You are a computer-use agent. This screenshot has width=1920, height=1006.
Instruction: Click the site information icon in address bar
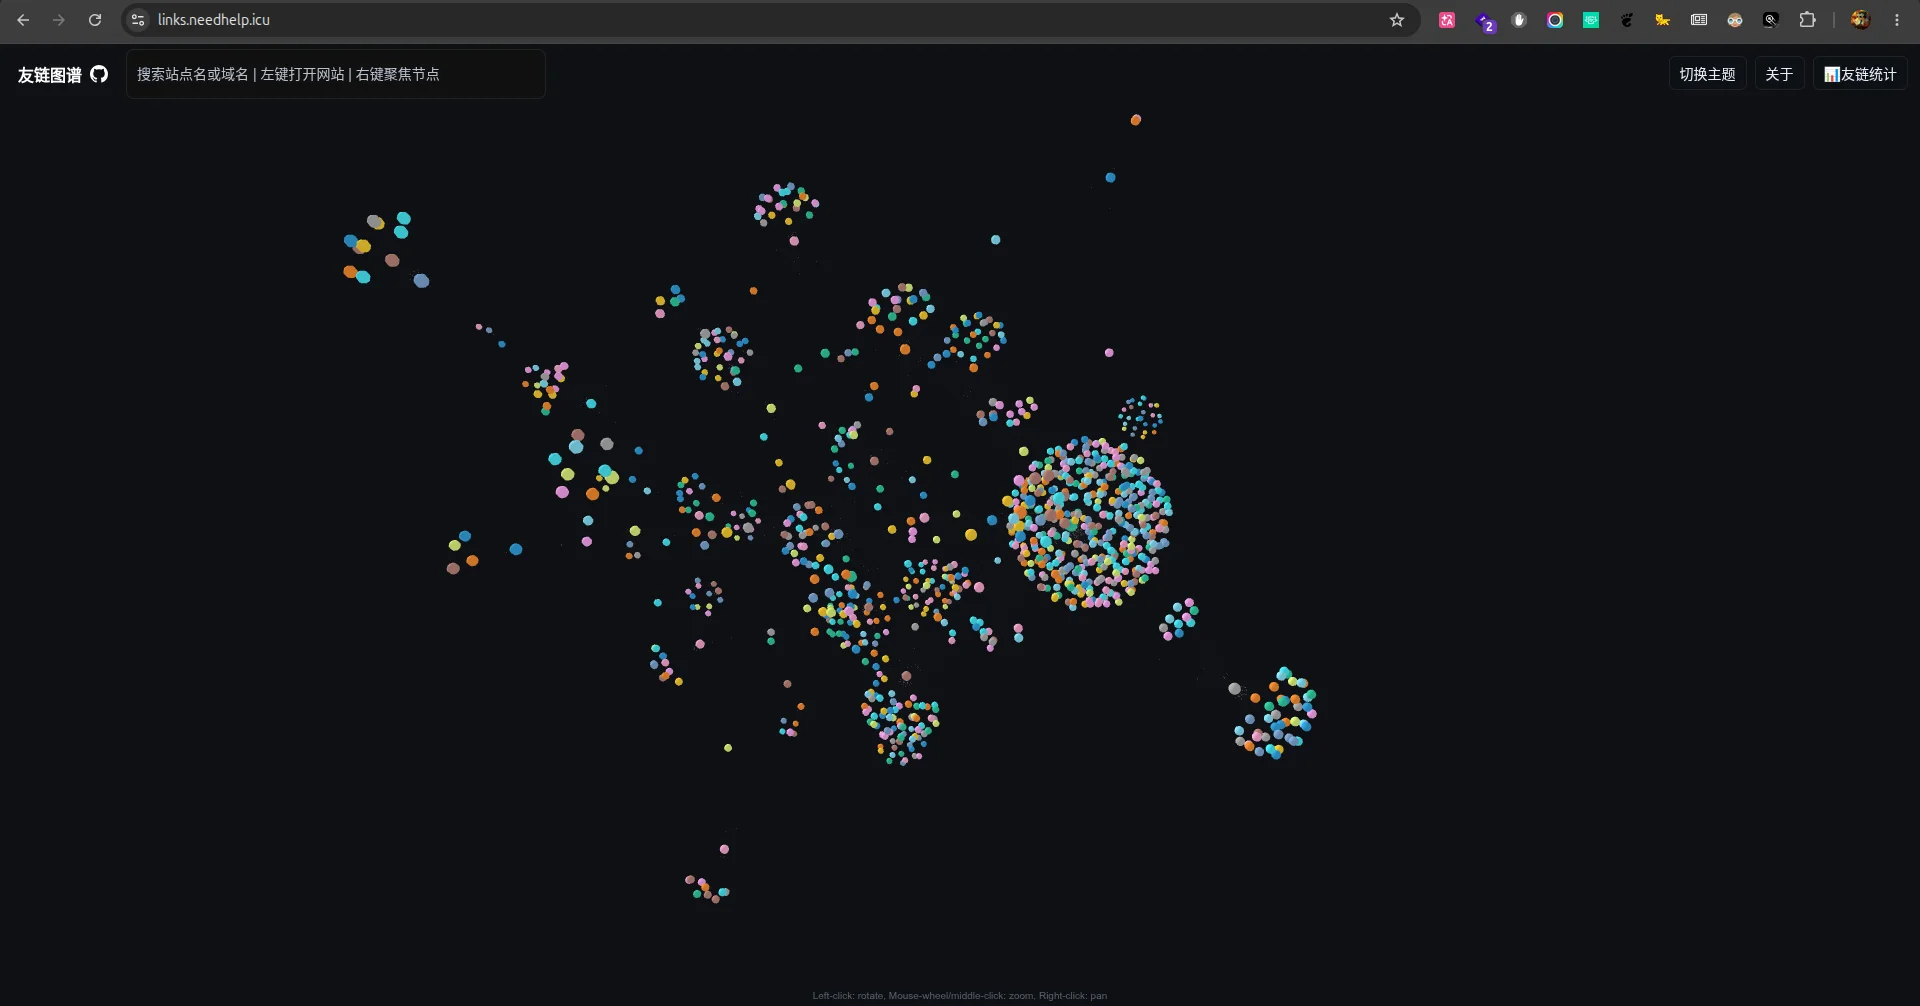[x=139, y=20]
